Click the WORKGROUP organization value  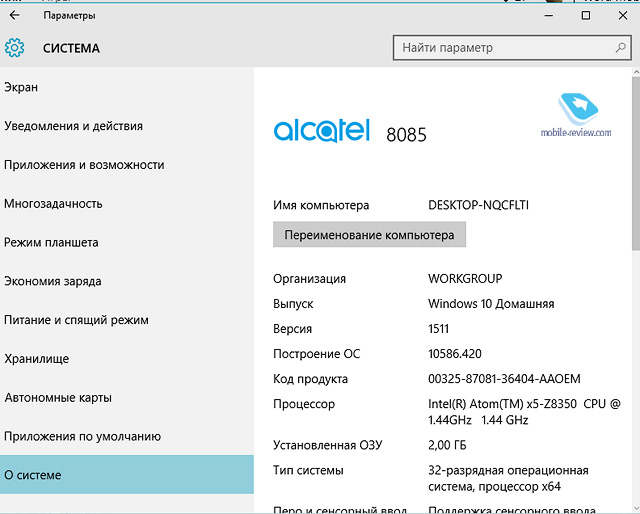tap(465, 279)
